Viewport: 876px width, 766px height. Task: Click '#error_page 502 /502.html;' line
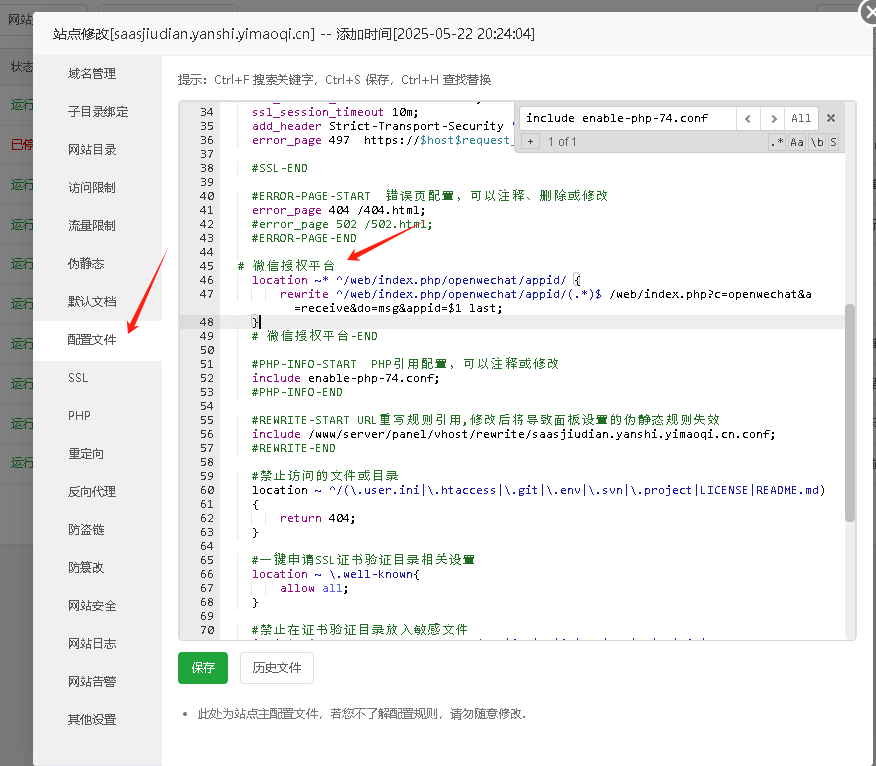(x=342, y=224)
